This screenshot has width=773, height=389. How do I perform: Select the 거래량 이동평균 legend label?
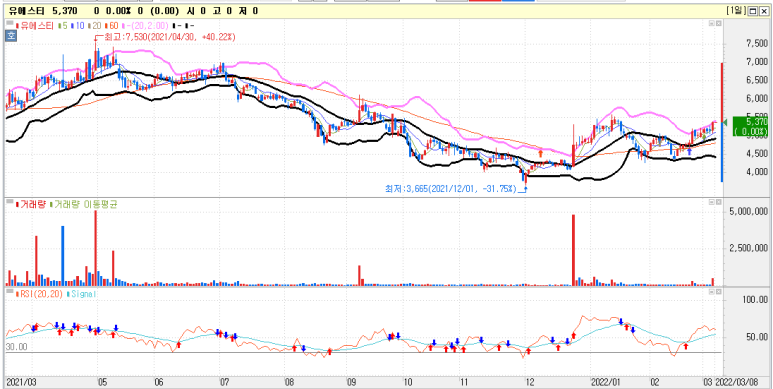click(x=84, y=204)
